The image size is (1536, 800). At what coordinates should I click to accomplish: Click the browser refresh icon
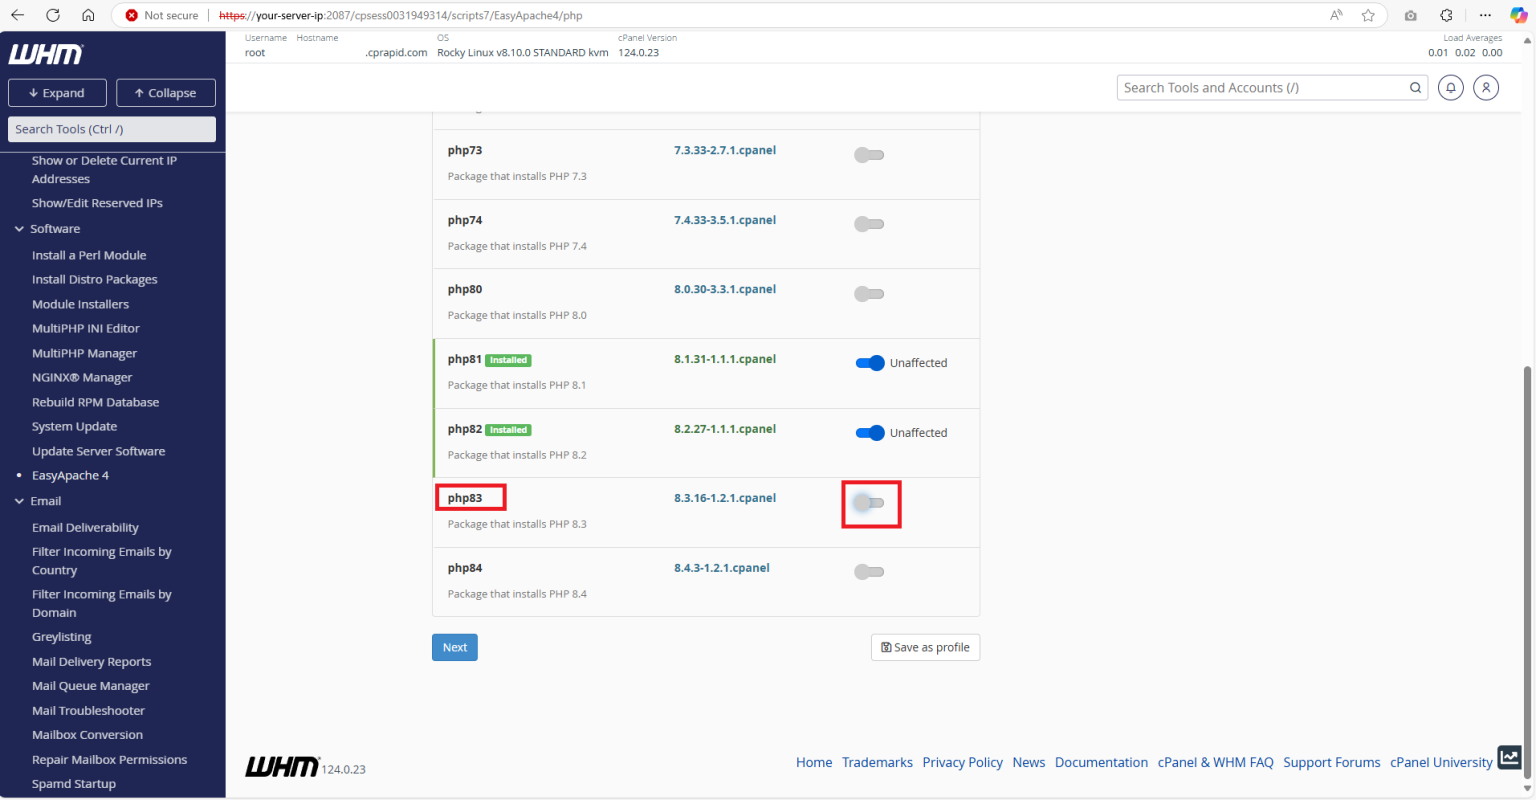[52, 15]
